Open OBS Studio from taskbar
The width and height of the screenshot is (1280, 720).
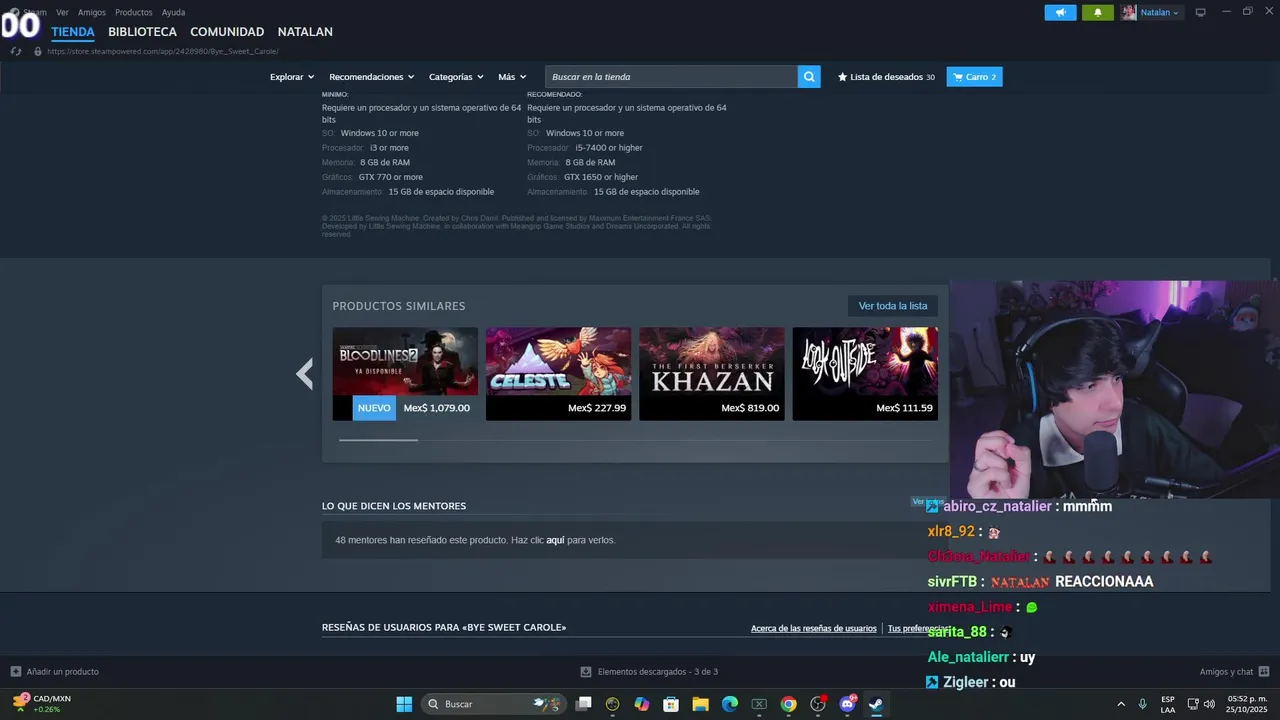tap(818, 704)
